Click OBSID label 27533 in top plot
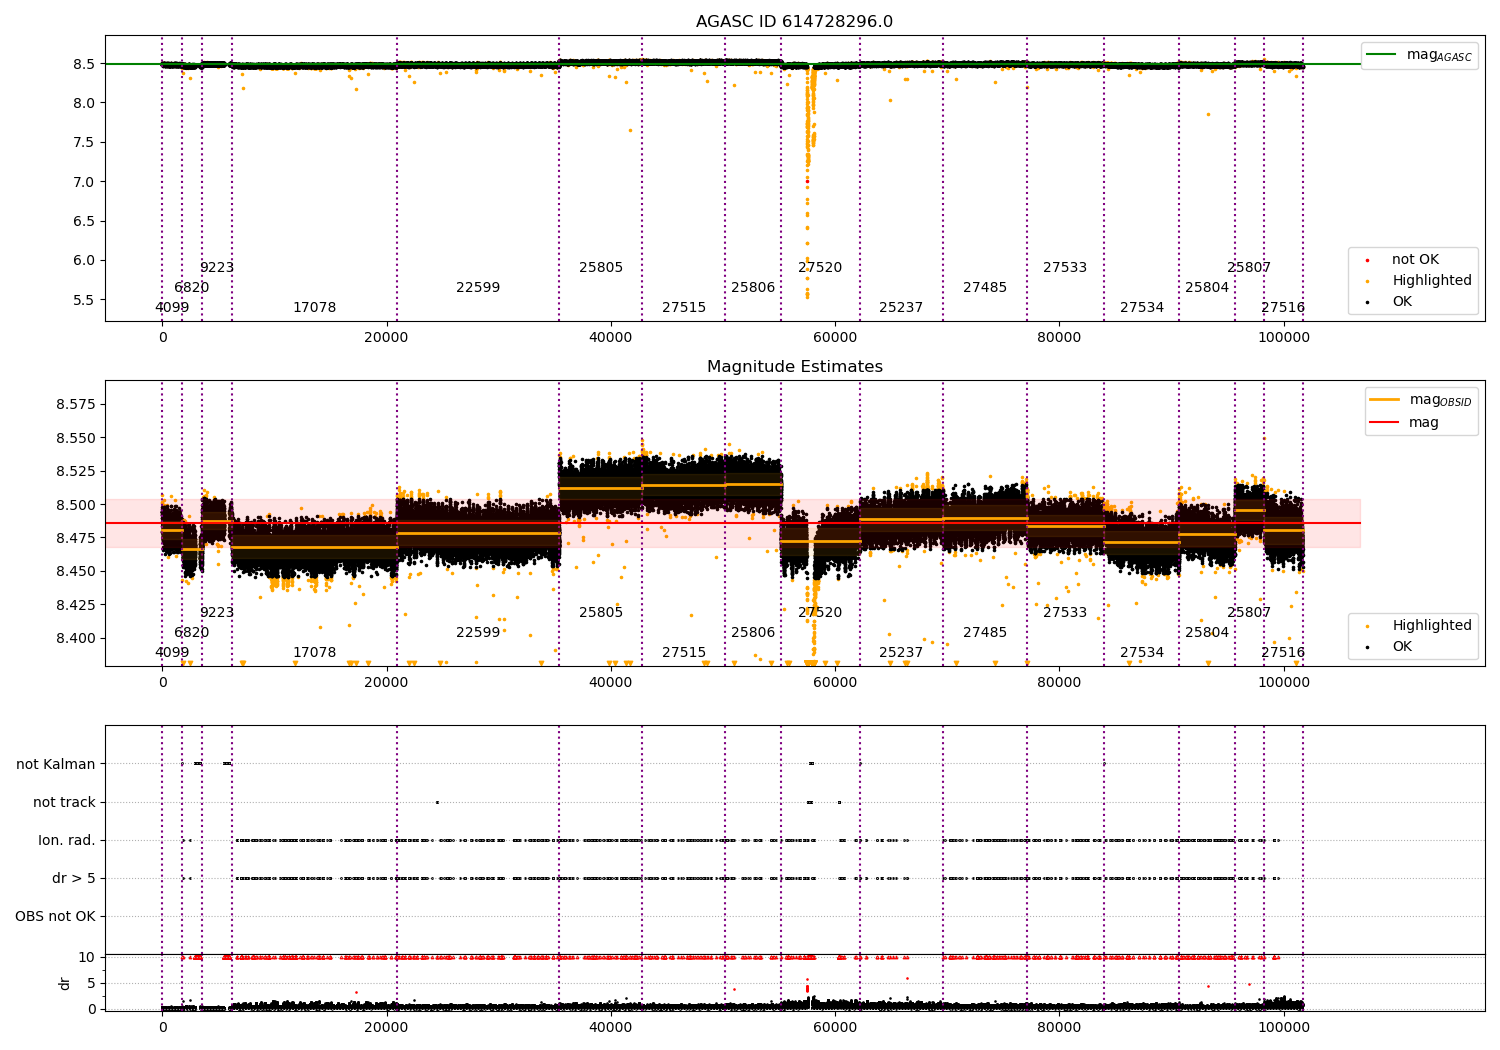The height and width of the screenshot is (1050, 1500). [1065, 268]
